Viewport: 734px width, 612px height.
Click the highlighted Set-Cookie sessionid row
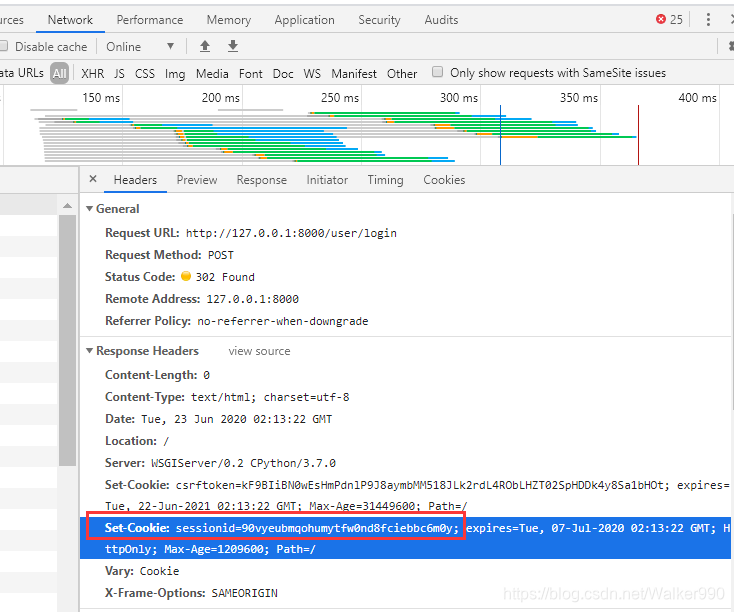tap(405, 538)
